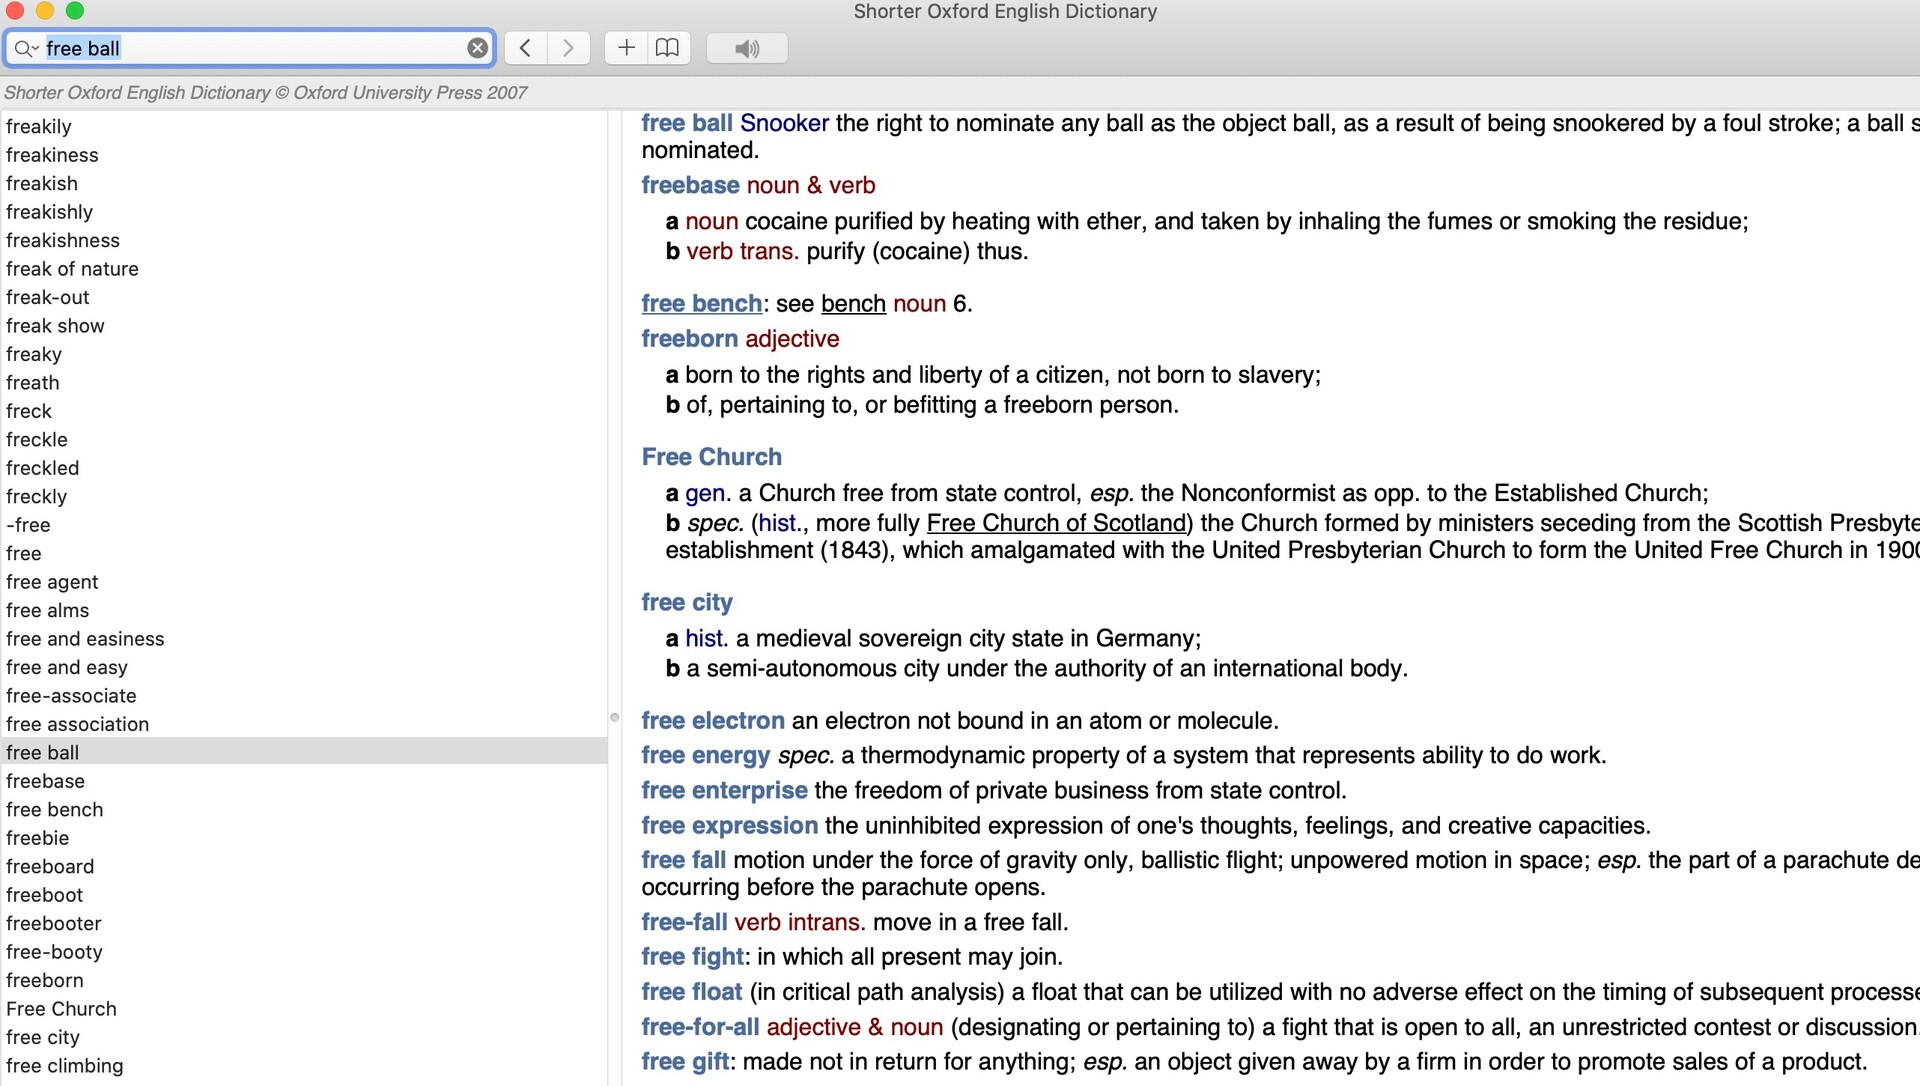Select 'freak-out' in the word list
The width and height of the screenshot is (1920, 1086).
304,297
